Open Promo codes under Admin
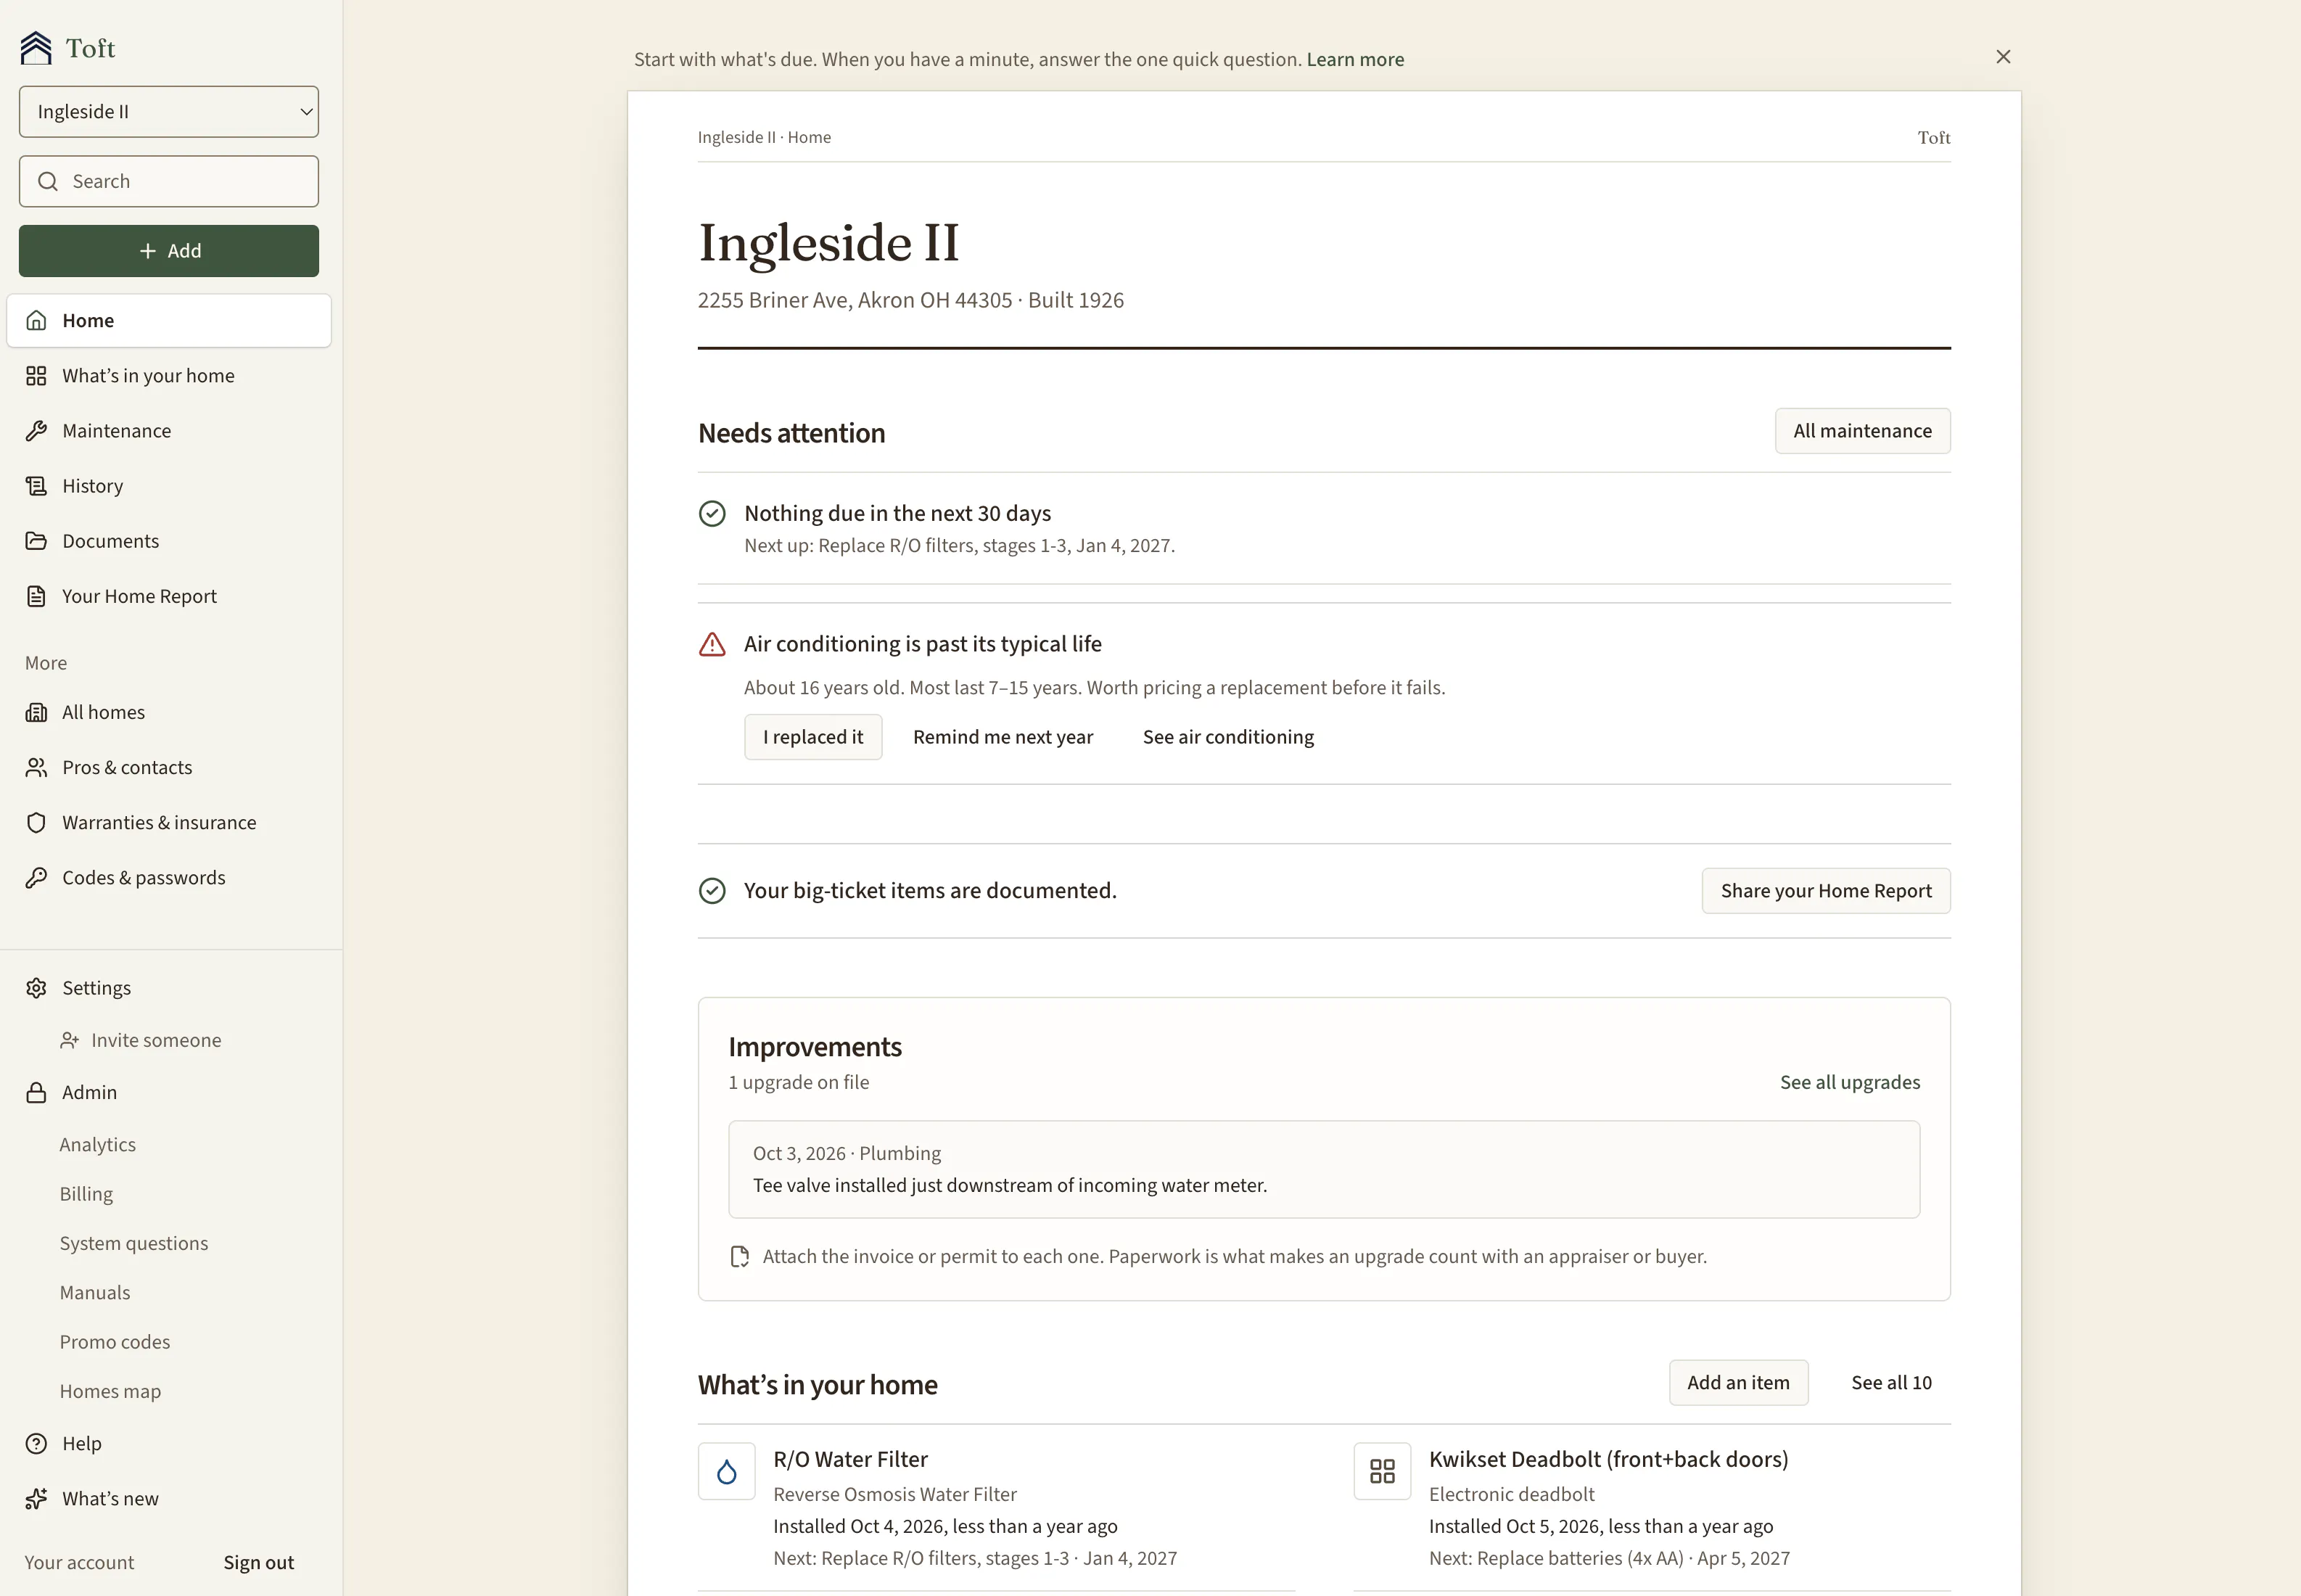The height and width of the screenshot is (1596, 2301). 115,1341
